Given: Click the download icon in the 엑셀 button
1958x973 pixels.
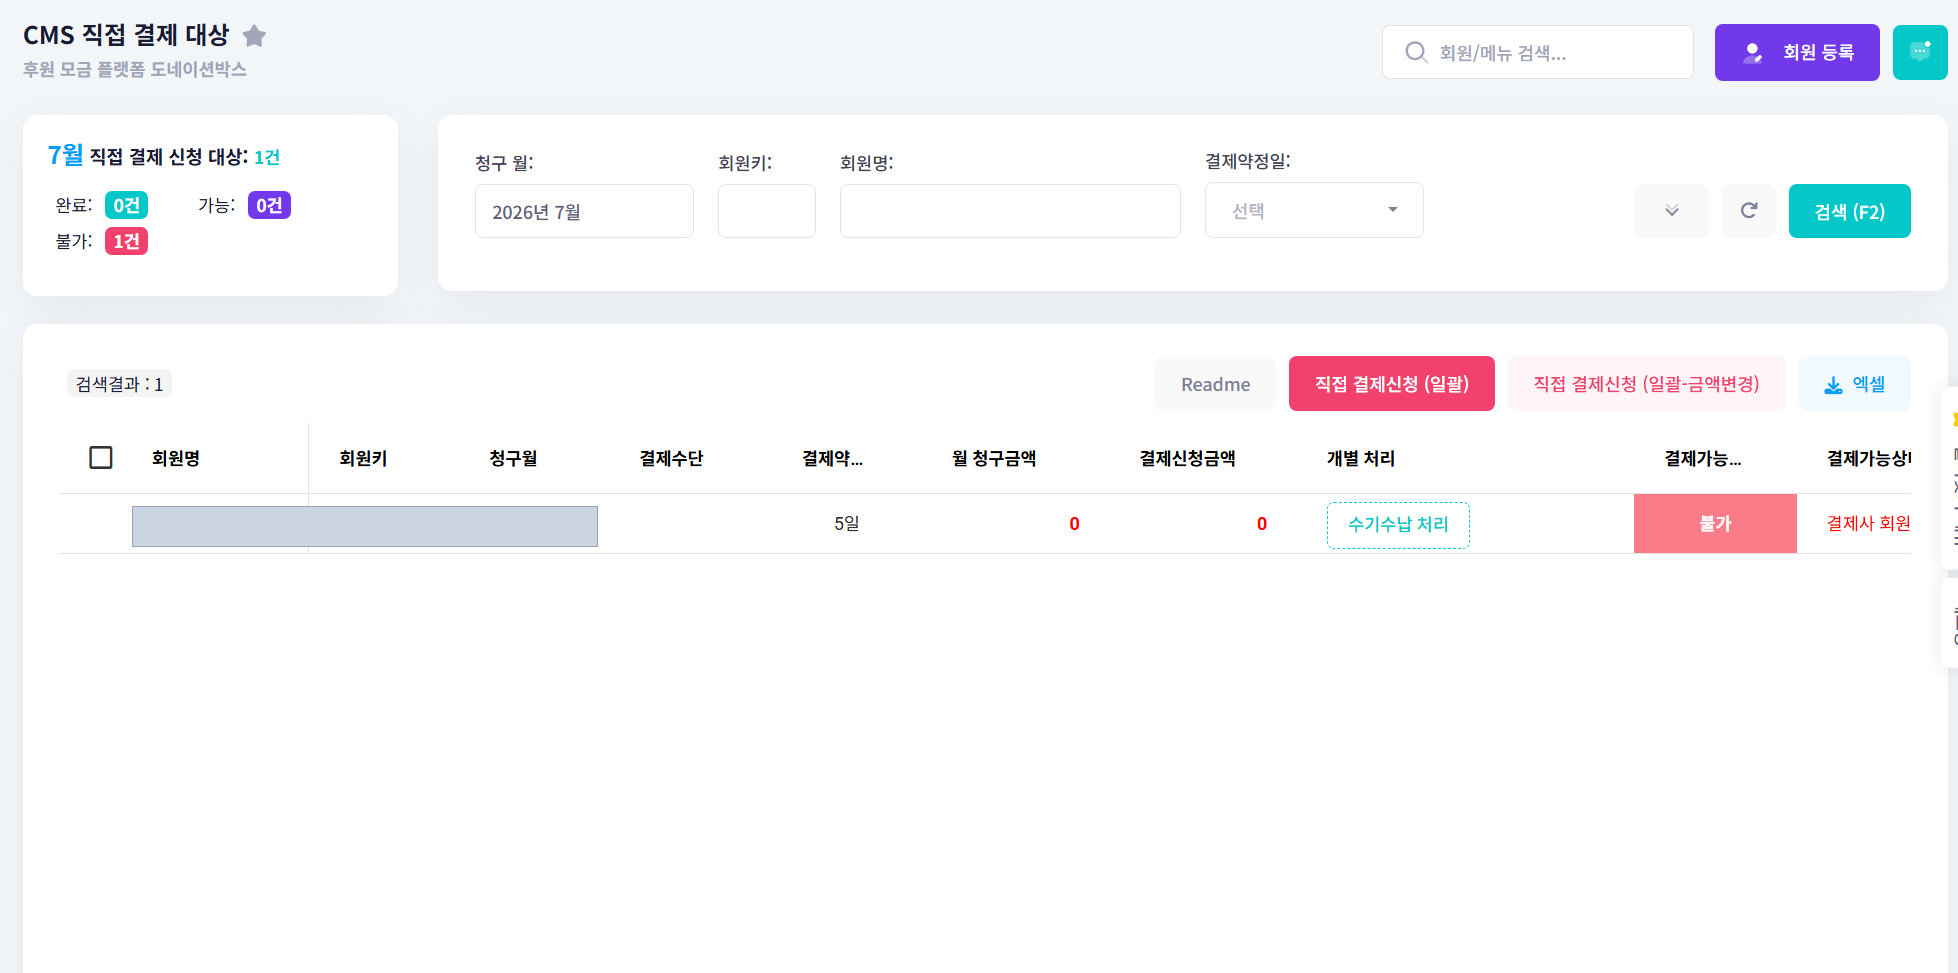Looking at the screenshot, I should pyautogui.click(x=1833, y=385).
